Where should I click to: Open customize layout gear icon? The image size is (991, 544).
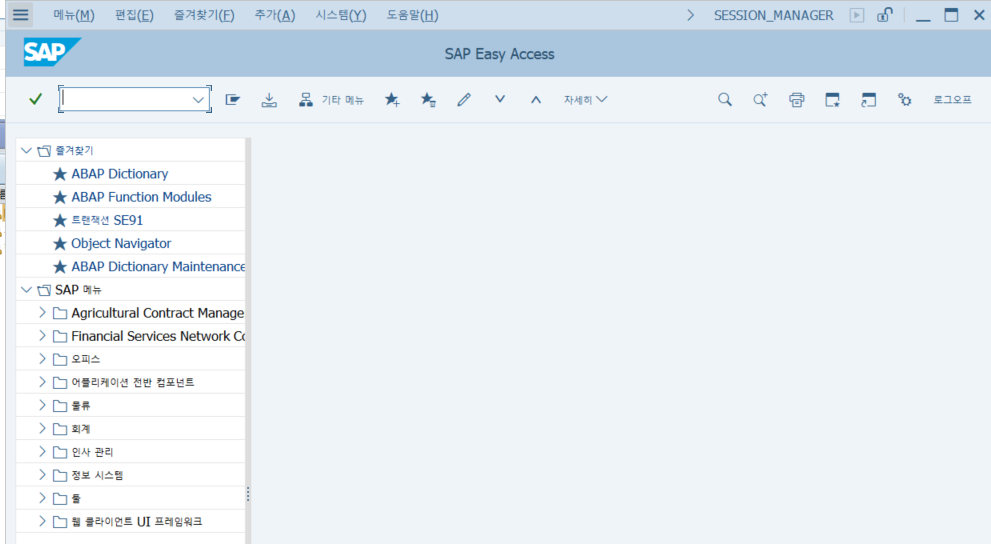pyautogui.click(x=904, y=99)
